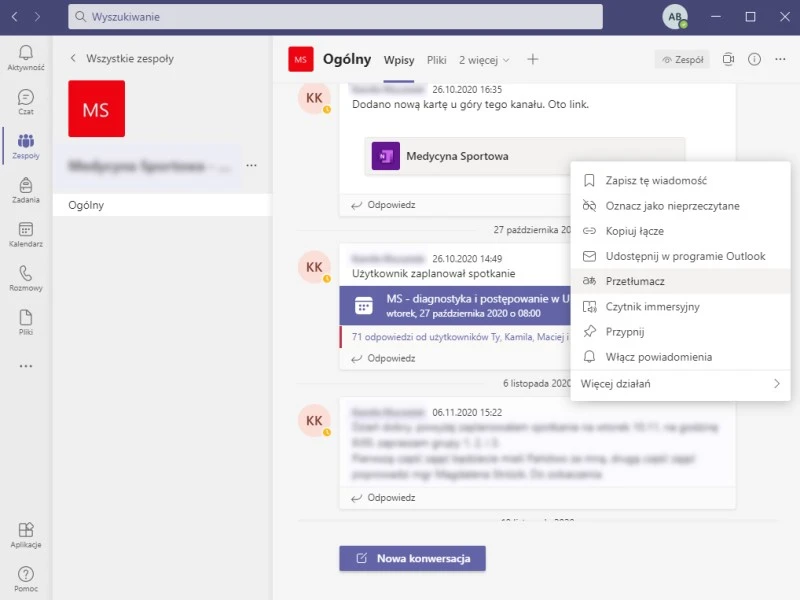
Task: Open more options for the Medycyna Sportowa team
Action: [x=251, y=165]
